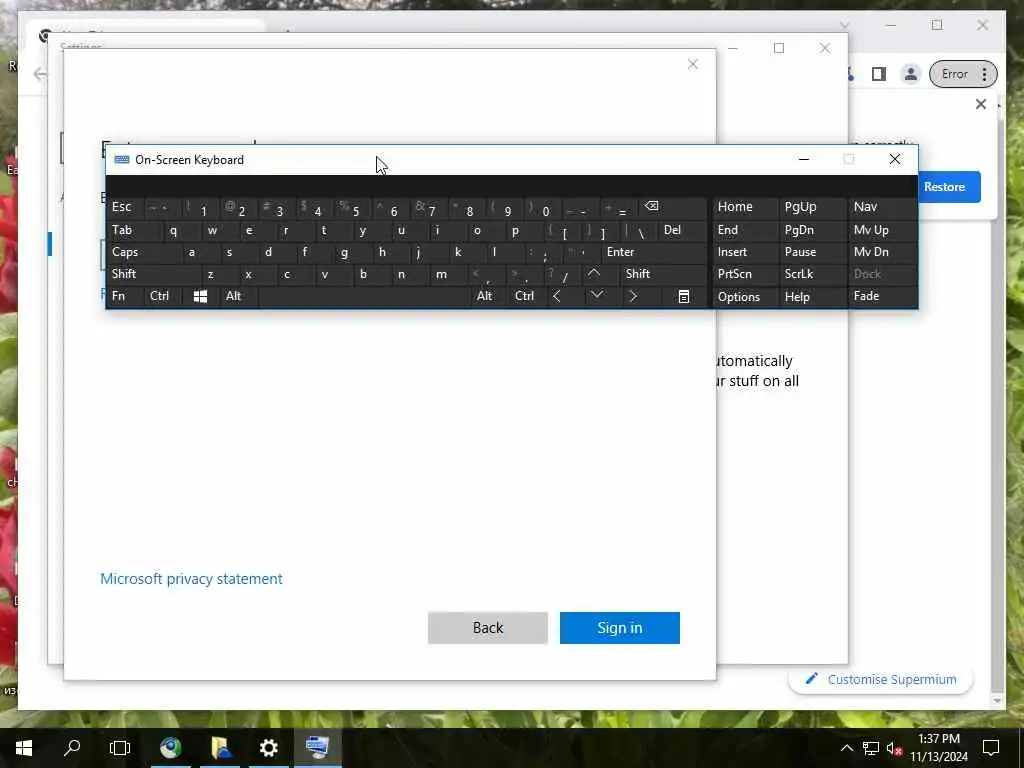This screenshot has width=1024, height=768.
Task: Tap the spacebar on the On-Screen Keyboard
Action: pos(364,296)
